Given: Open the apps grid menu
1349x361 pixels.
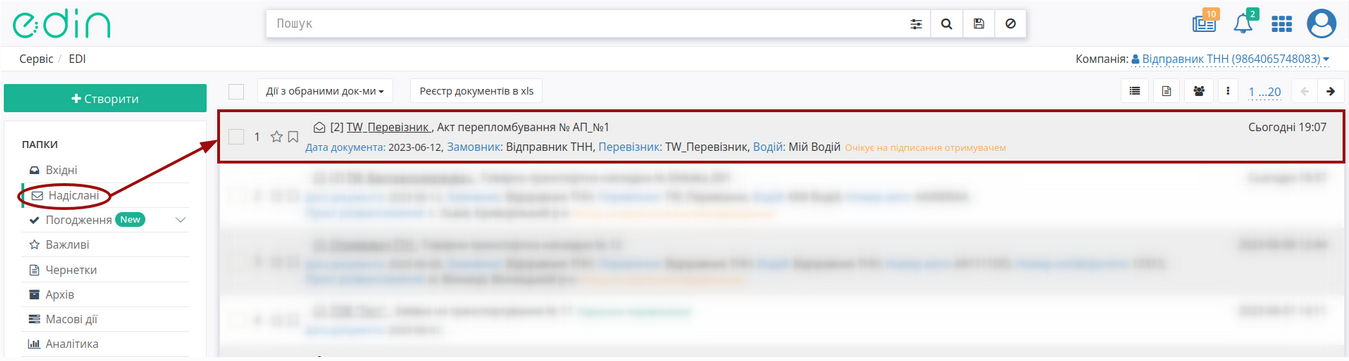Looking at the screenshot, I should pyautogui.click(x=1282, y=23).
